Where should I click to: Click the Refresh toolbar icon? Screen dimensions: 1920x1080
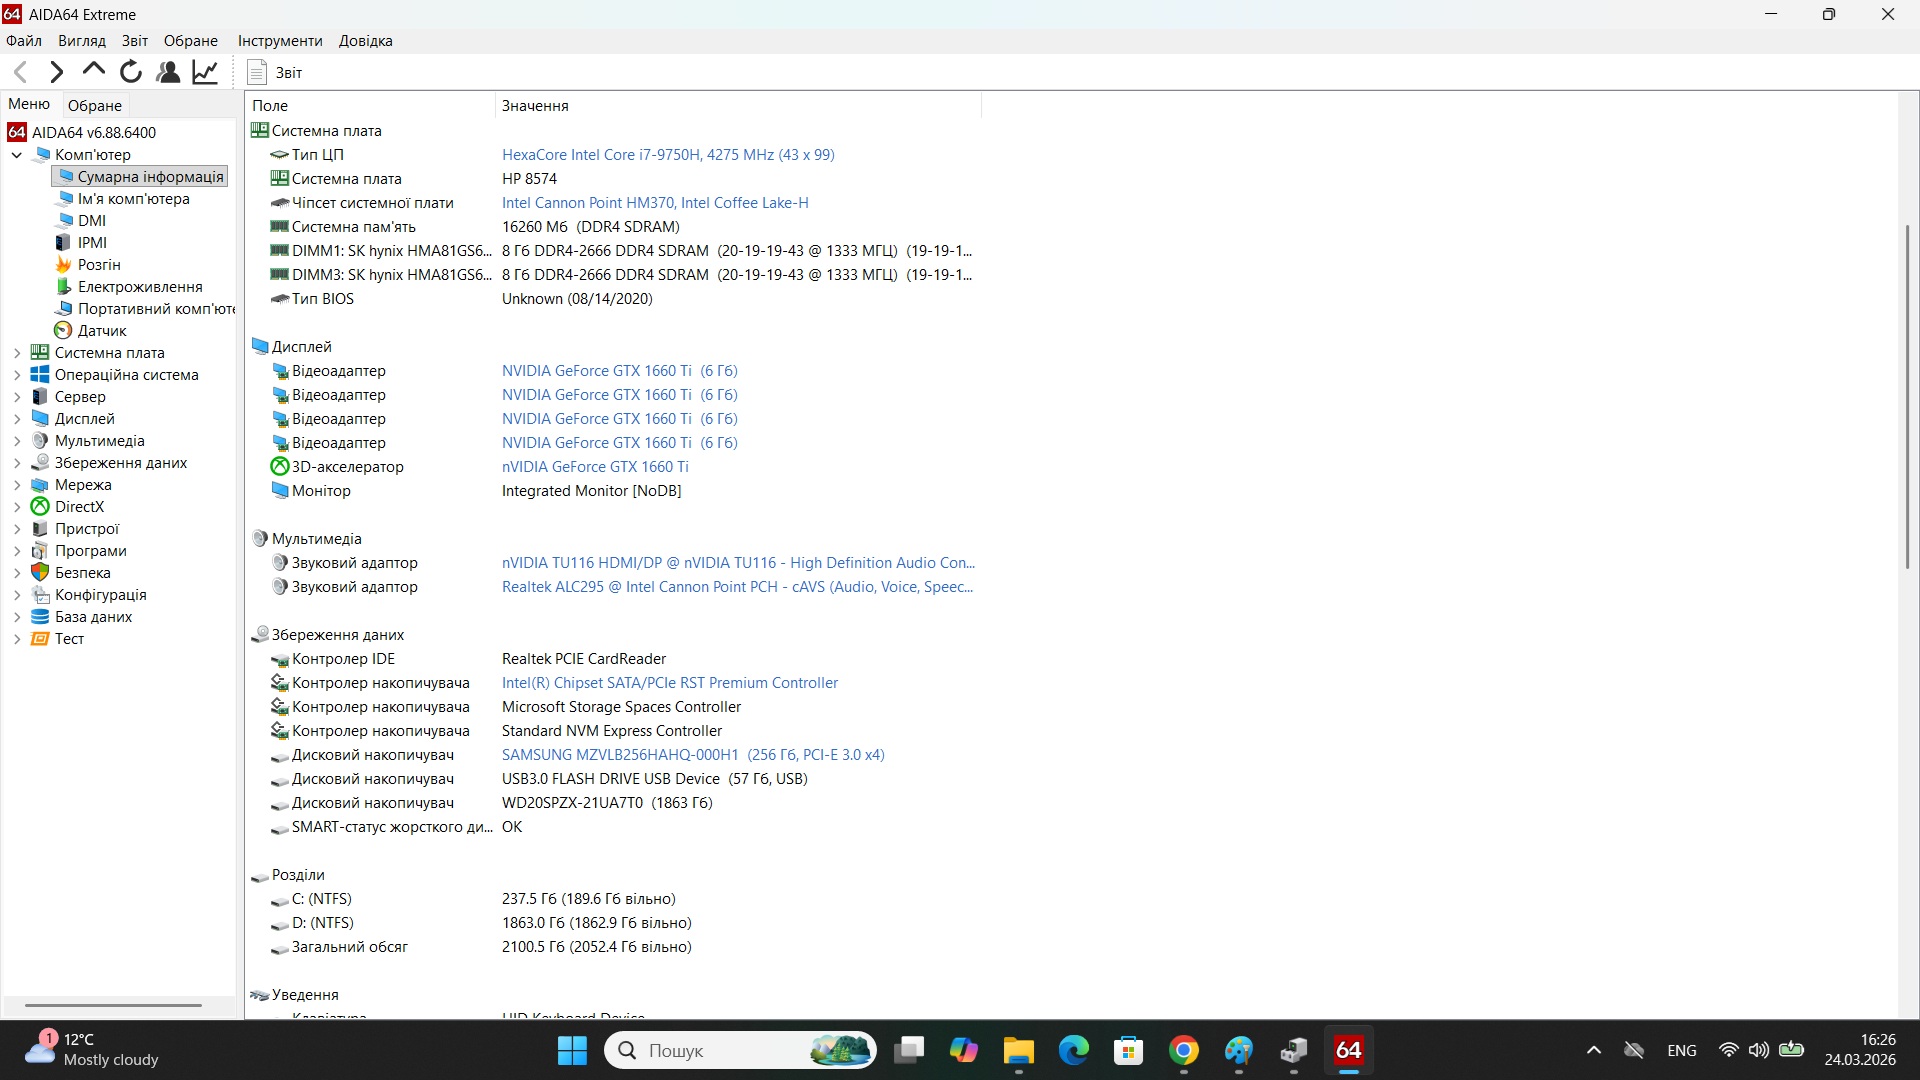coord(130,71)
